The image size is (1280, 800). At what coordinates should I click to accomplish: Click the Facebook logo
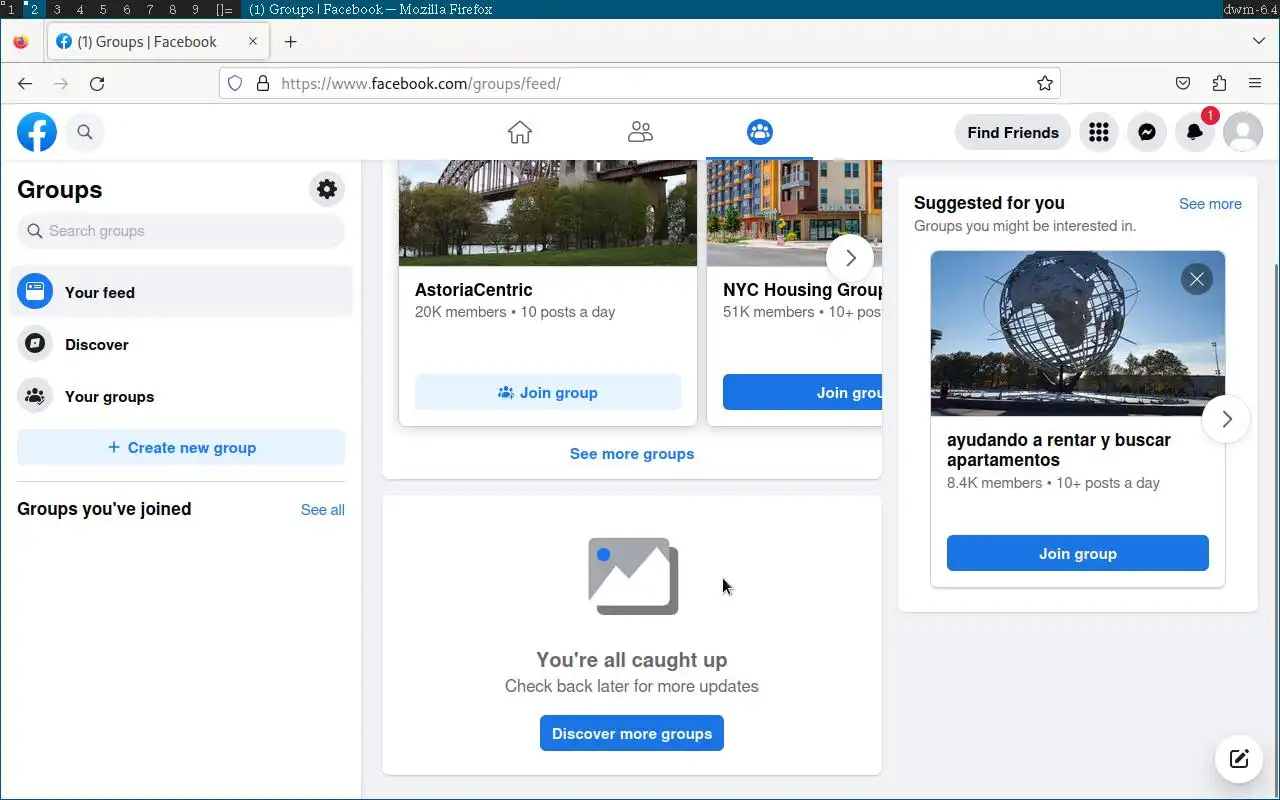37,132
